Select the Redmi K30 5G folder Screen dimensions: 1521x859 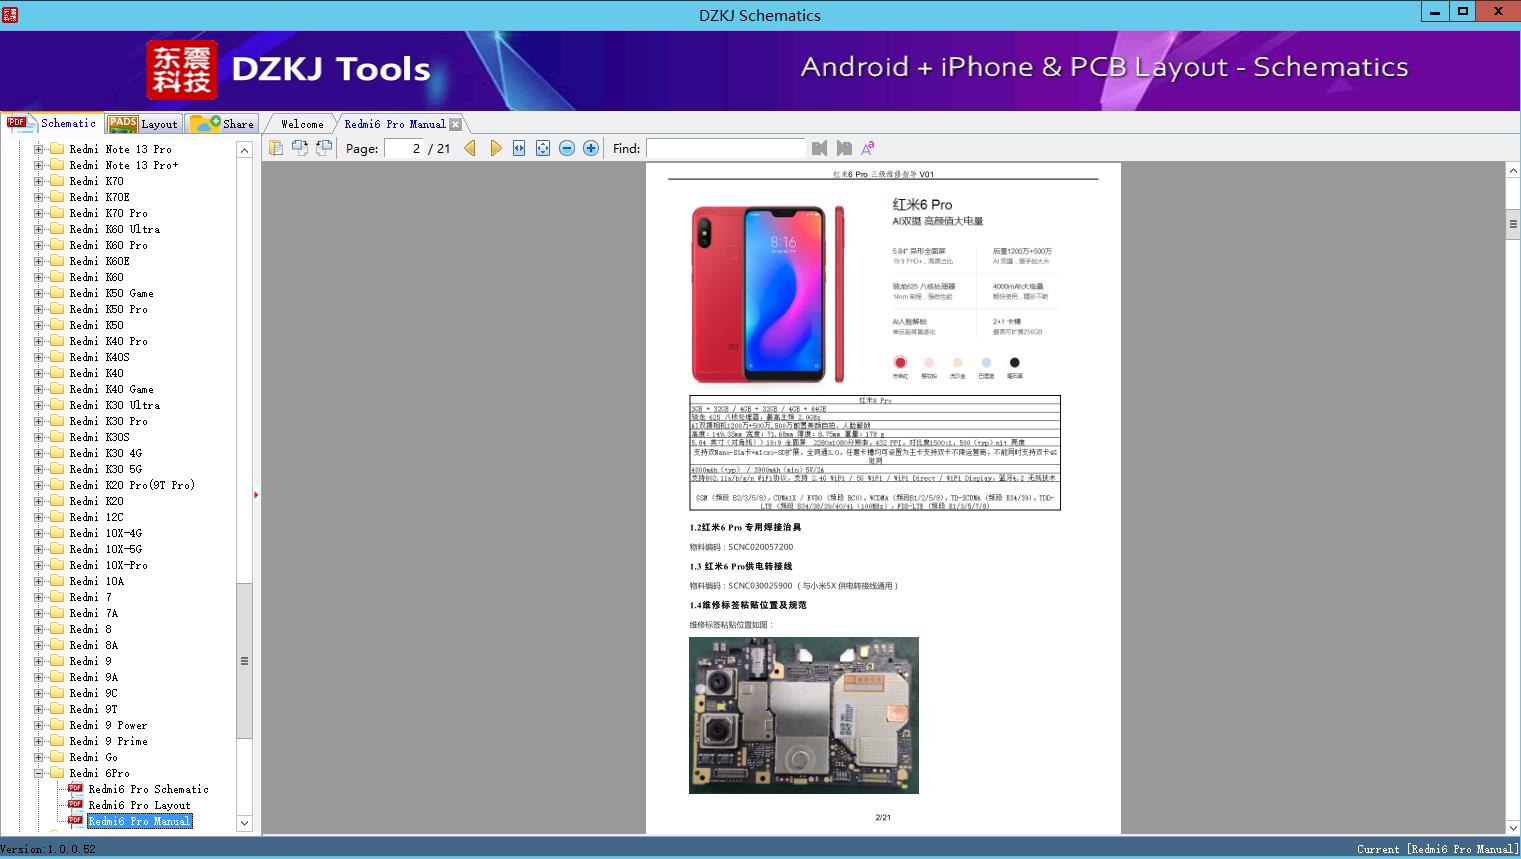click(x=105, y=469)
